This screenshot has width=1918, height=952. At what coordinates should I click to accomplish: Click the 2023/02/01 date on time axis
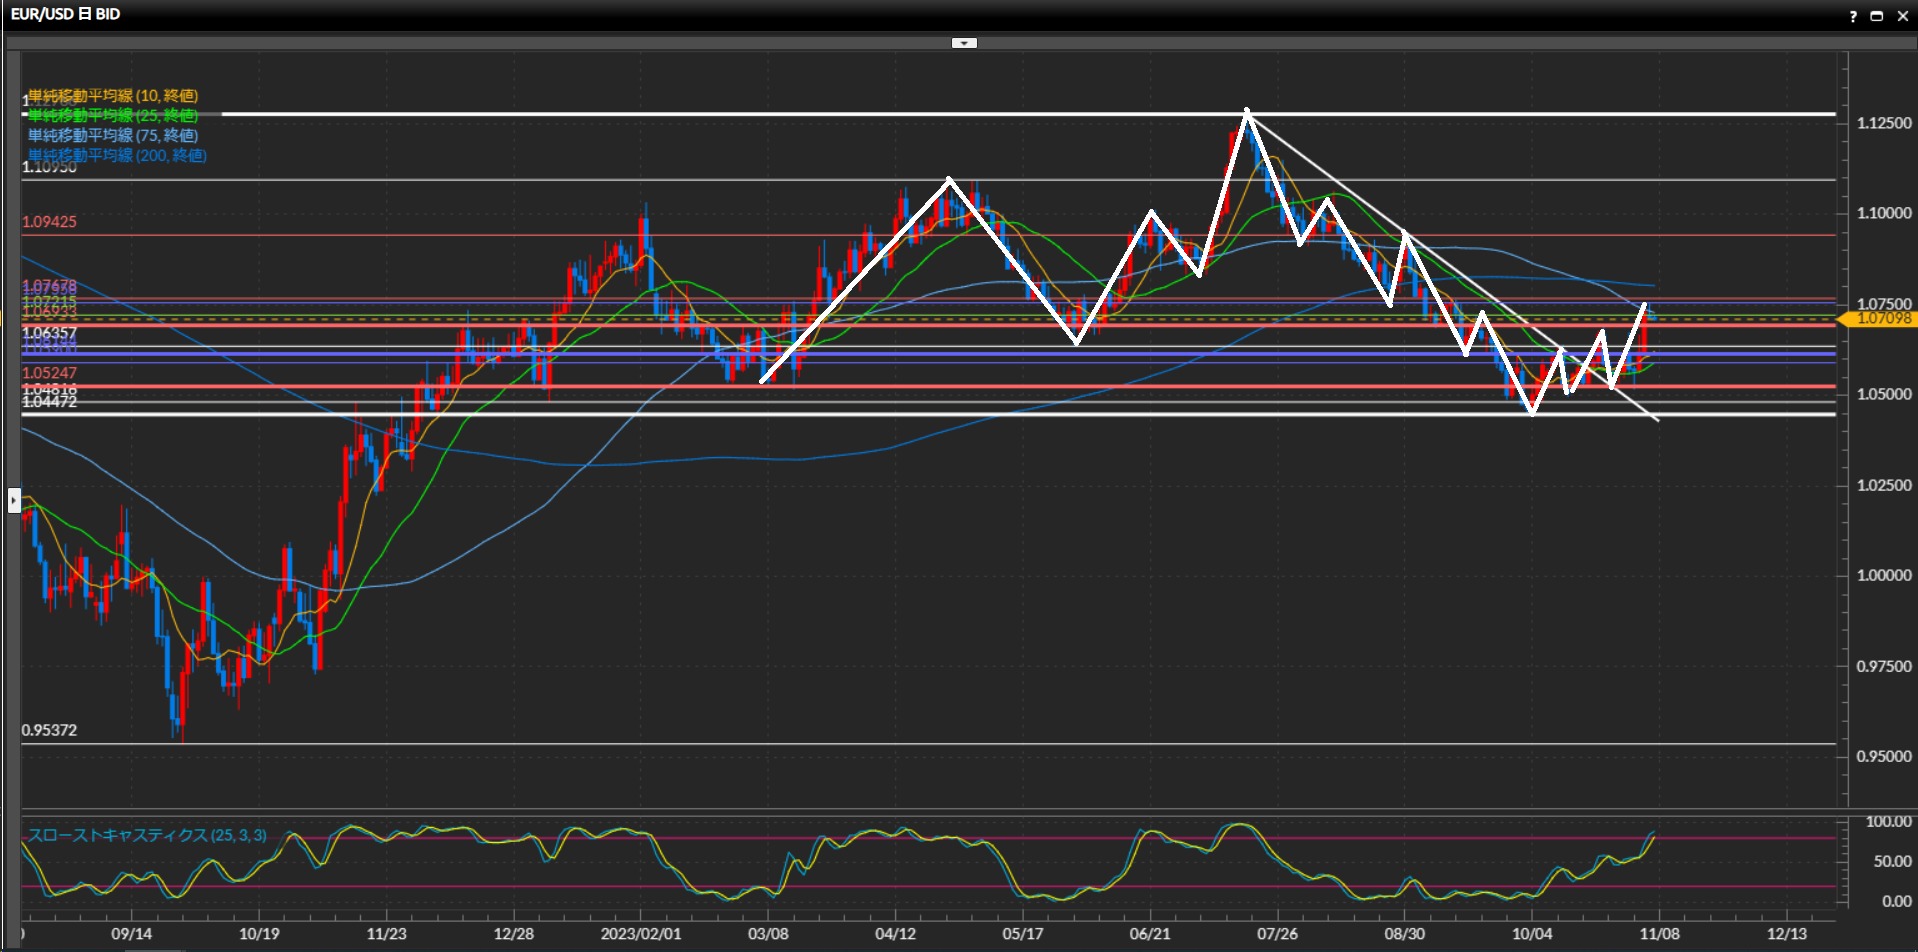(x=640, y=934)
